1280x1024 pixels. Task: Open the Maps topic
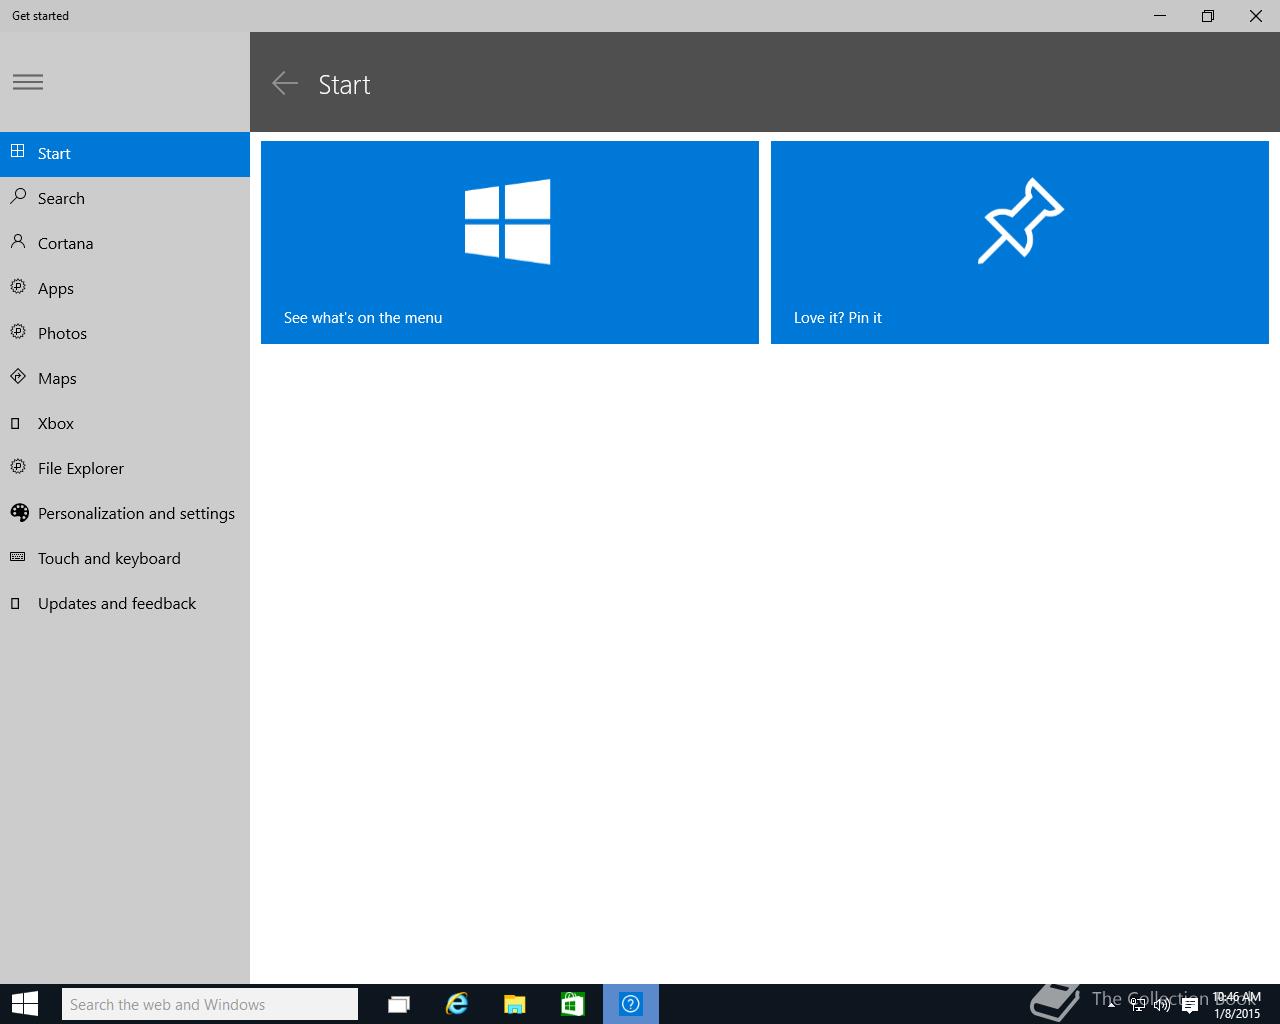point(125,379)
